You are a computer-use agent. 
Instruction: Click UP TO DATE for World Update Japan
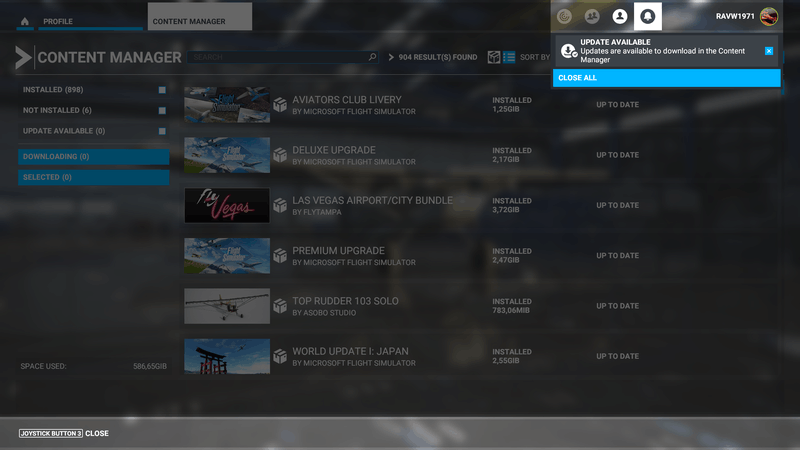(617, 356)
